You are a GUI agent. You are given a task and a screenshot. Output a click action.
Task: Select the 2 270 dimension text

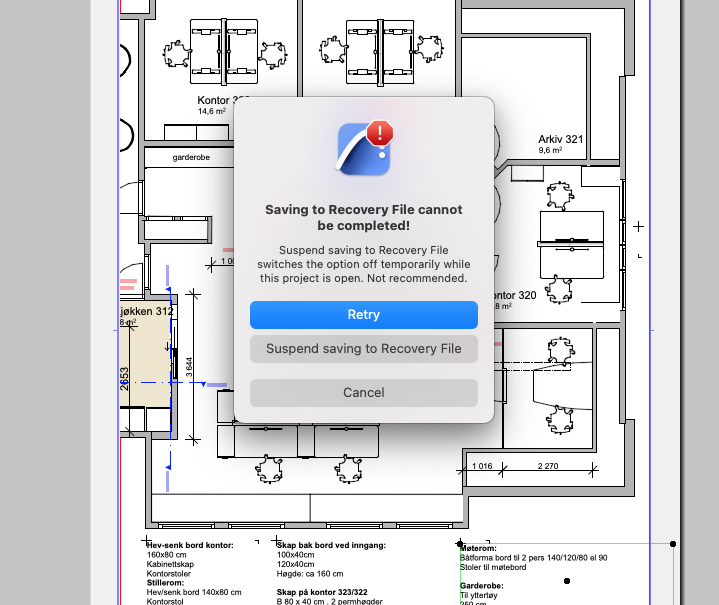tap(548, 465)
